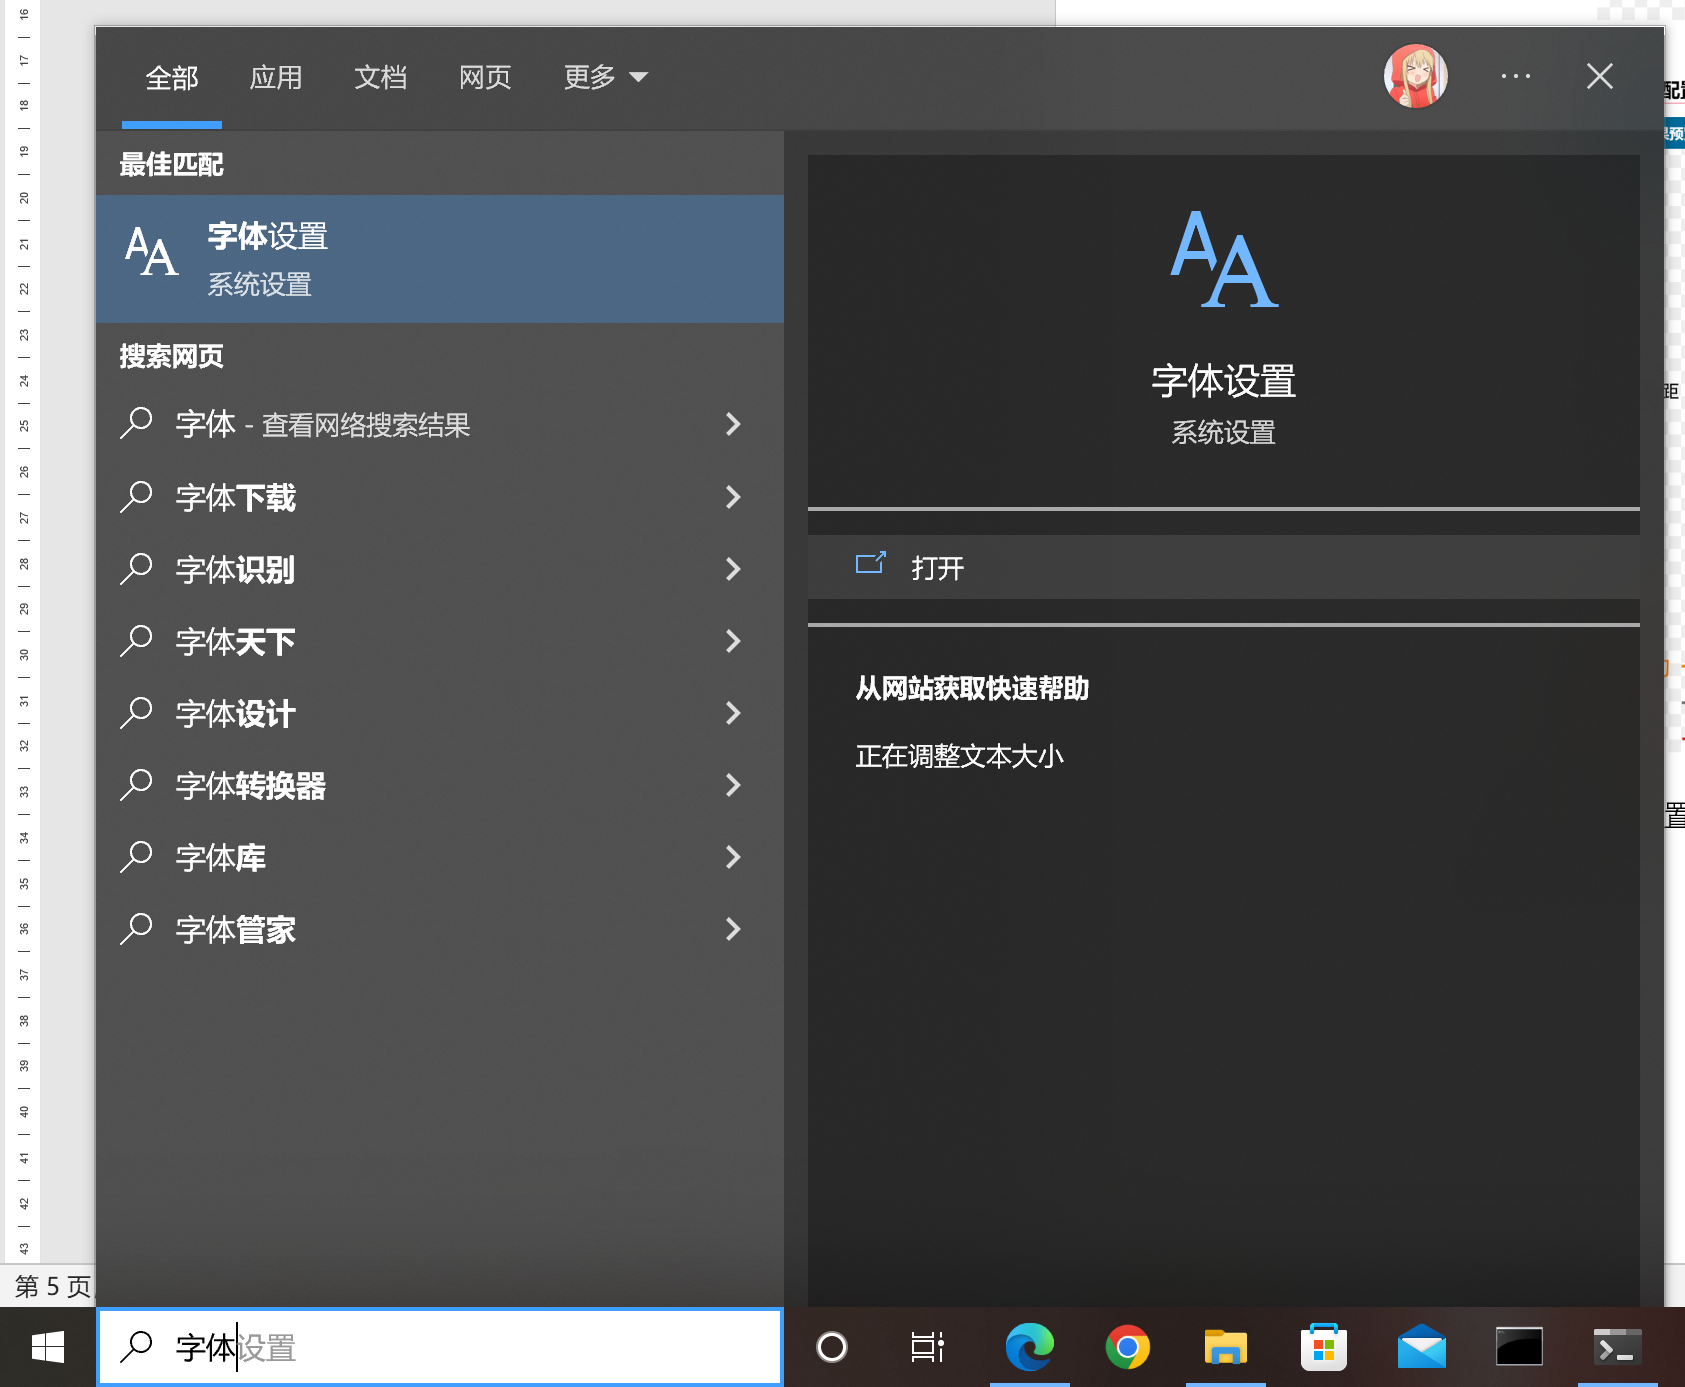Open the Windows Start menu
The width and height of the screenshot is (1685, 1387).
48,1347
